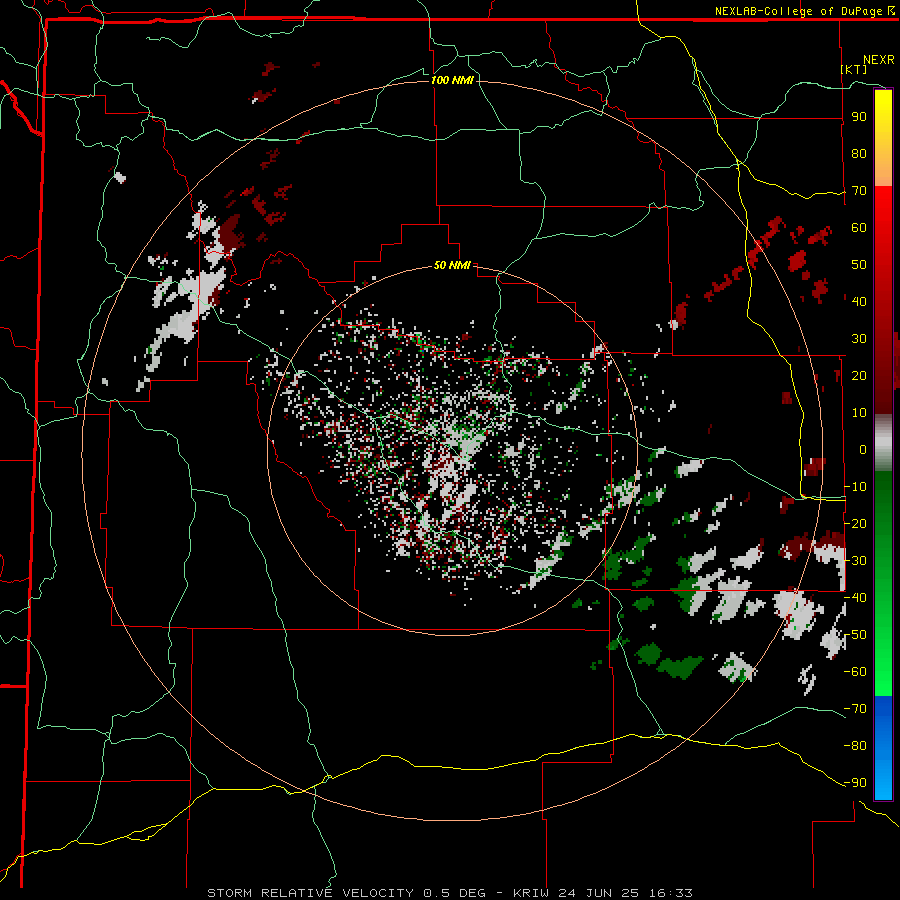
Task: Click the -70 scale value
Action: [855, 708]
